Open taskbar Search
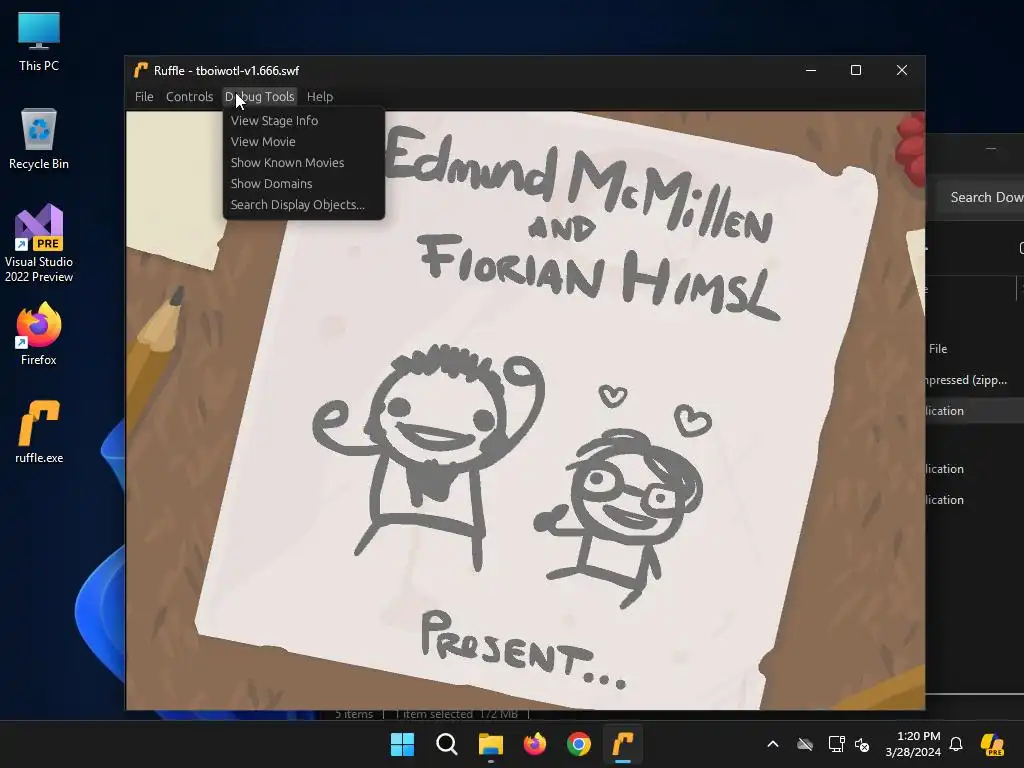The height and width of the screenshot is (768, 1024). click(x=447, y=744)
